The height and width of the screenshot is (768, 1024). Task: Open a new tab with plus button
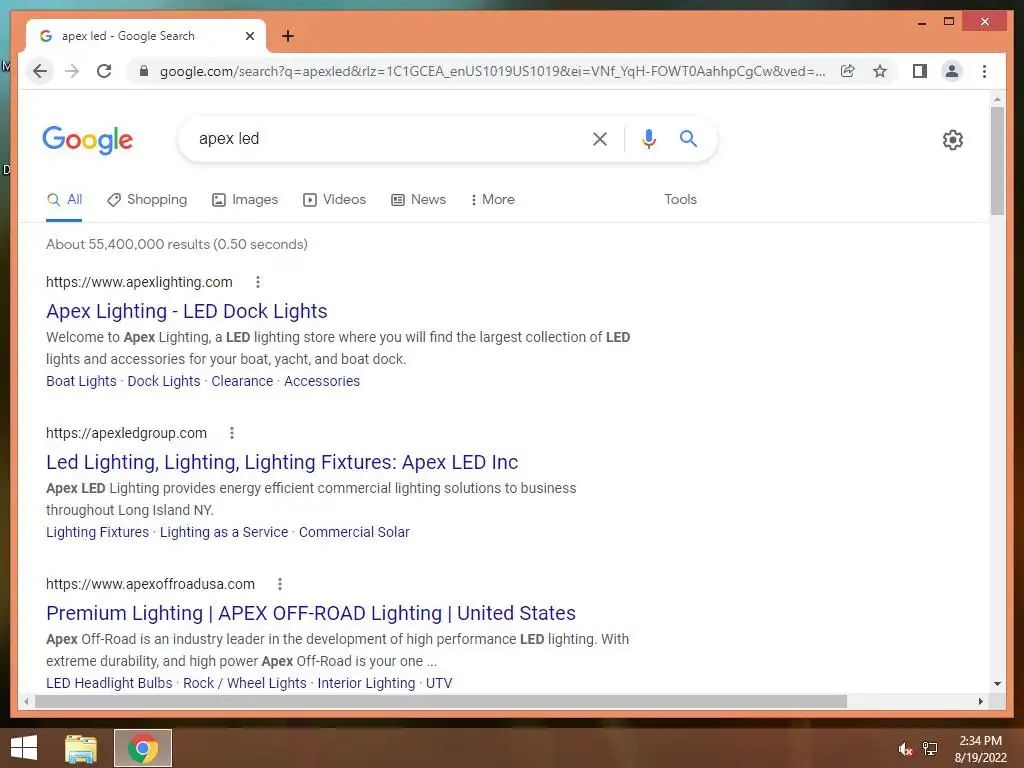[287, 36]
